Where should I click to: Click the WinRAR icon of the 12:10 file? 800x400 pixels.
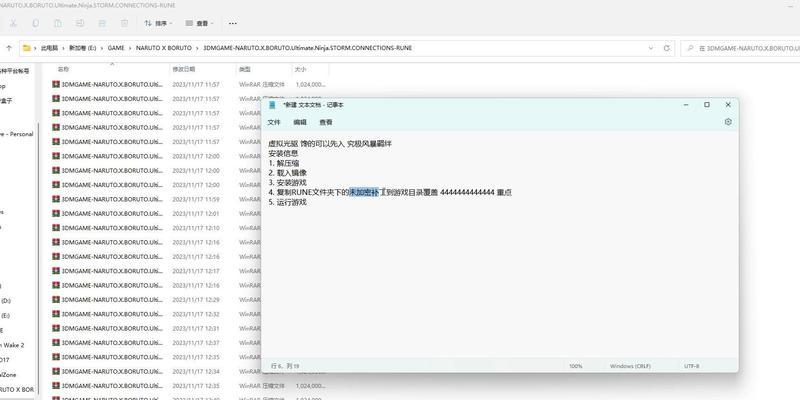pos(56,228)
